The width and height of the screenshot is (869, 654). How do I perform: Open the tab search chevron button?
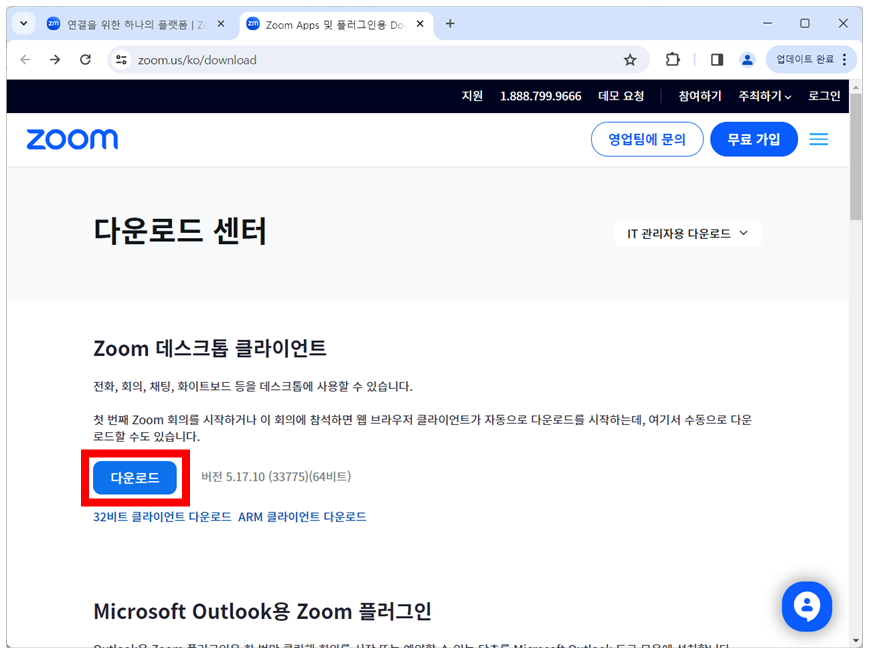(24, 24)
